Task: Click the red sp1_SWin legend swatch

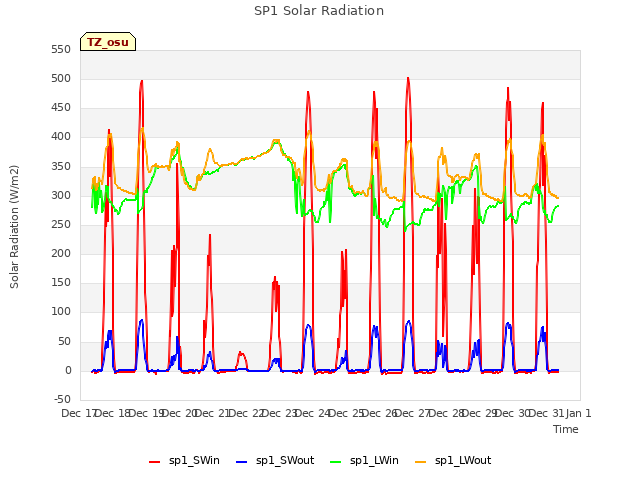Action: [155, 462]
